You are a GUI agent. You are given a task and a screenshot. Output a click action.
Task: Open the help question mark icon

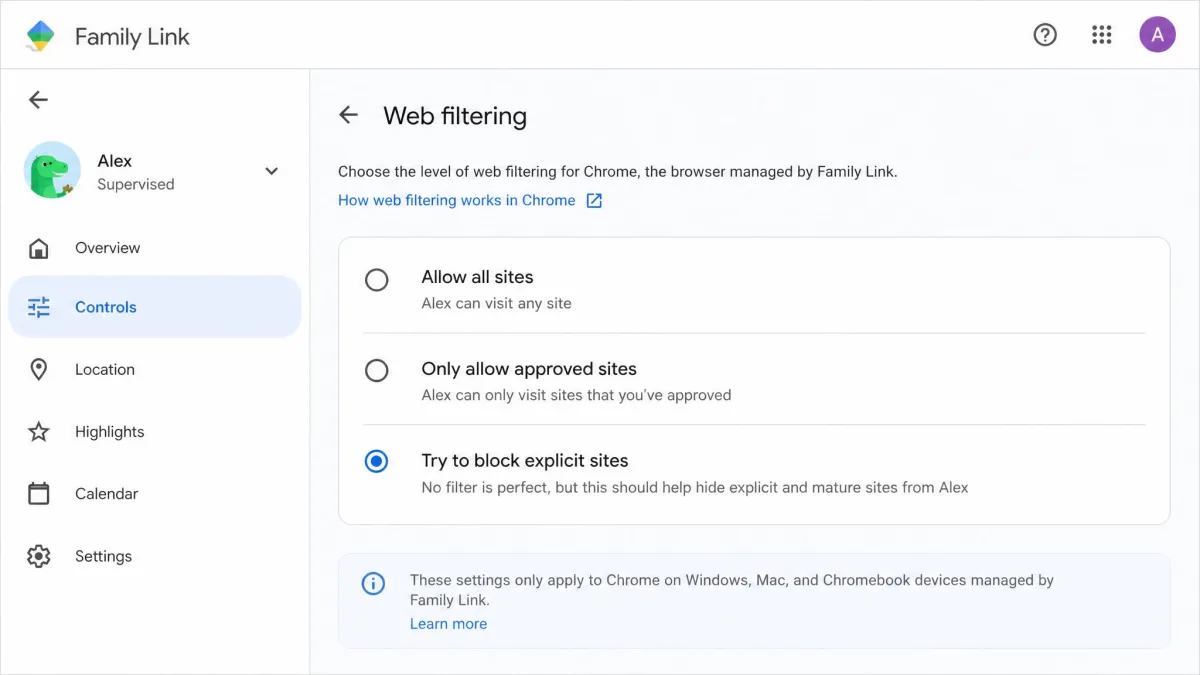pos(1045,35)
